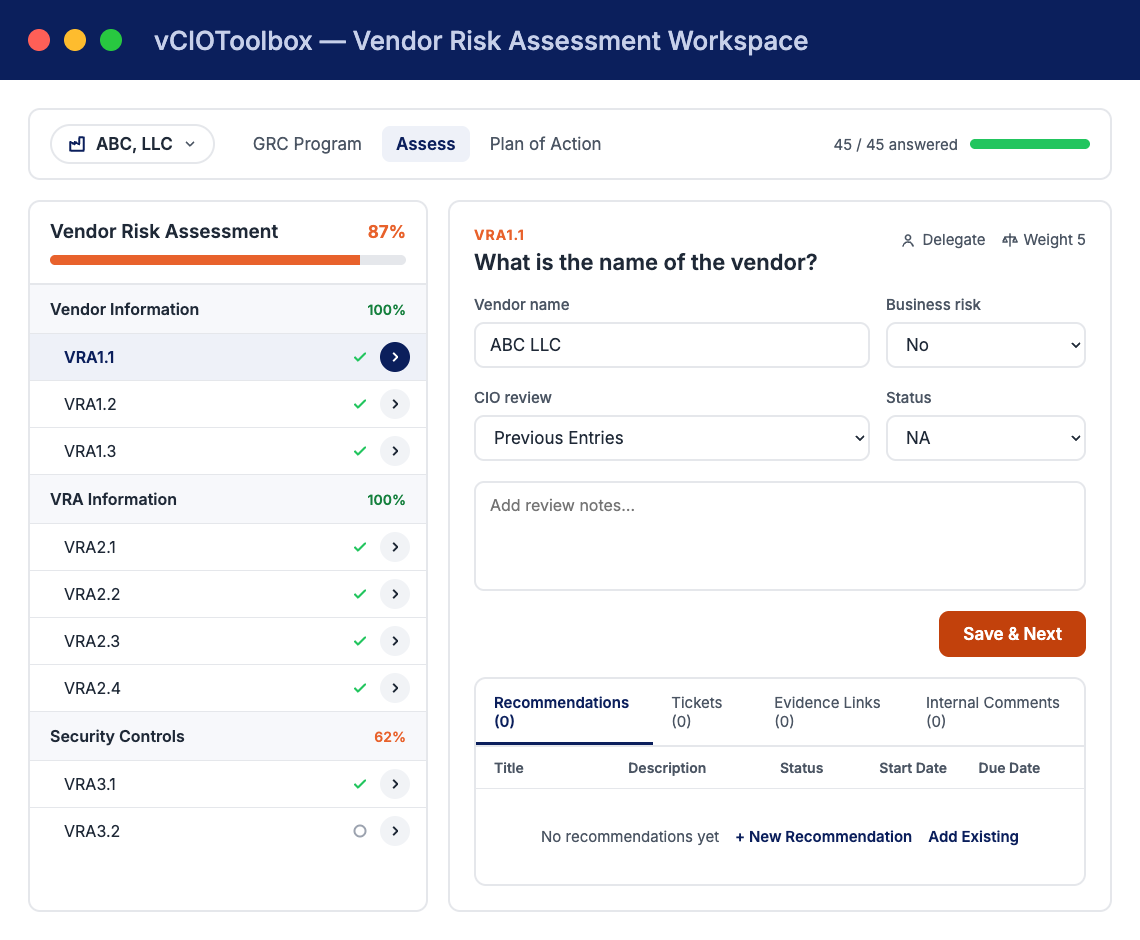Screen dimensions: 1140x940
Task: Click the question heading about vendor name
Action: click(x=645, y=262)
